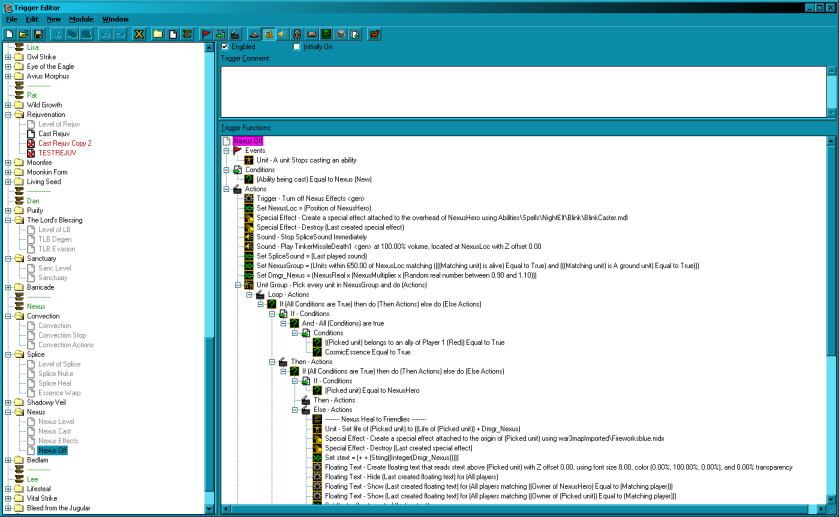The width and height of the screenshot is (839, 517).
Task: Expand the Shadowy Veil category
Action: pyautogui.click(x=8, y=402)
